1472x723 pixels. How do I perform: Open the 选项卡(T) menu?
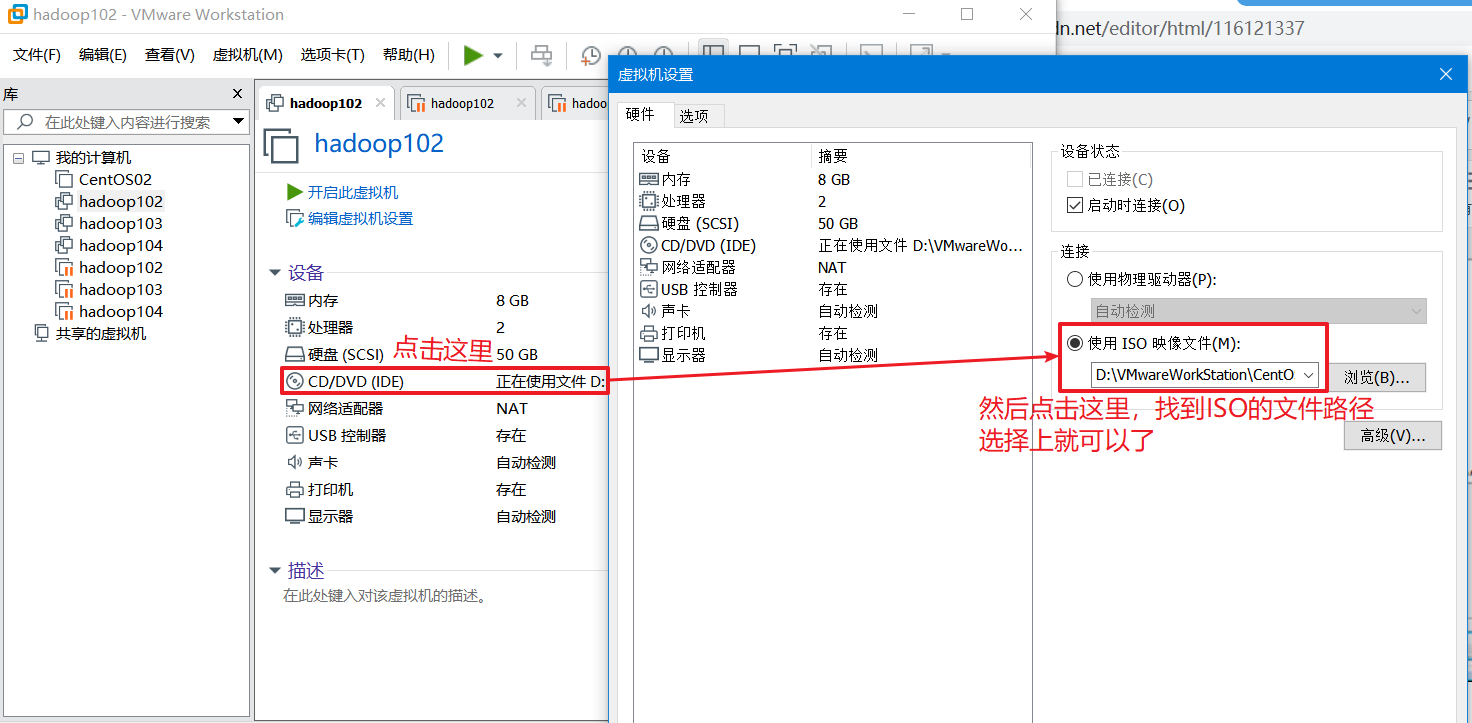coord(333,55)
